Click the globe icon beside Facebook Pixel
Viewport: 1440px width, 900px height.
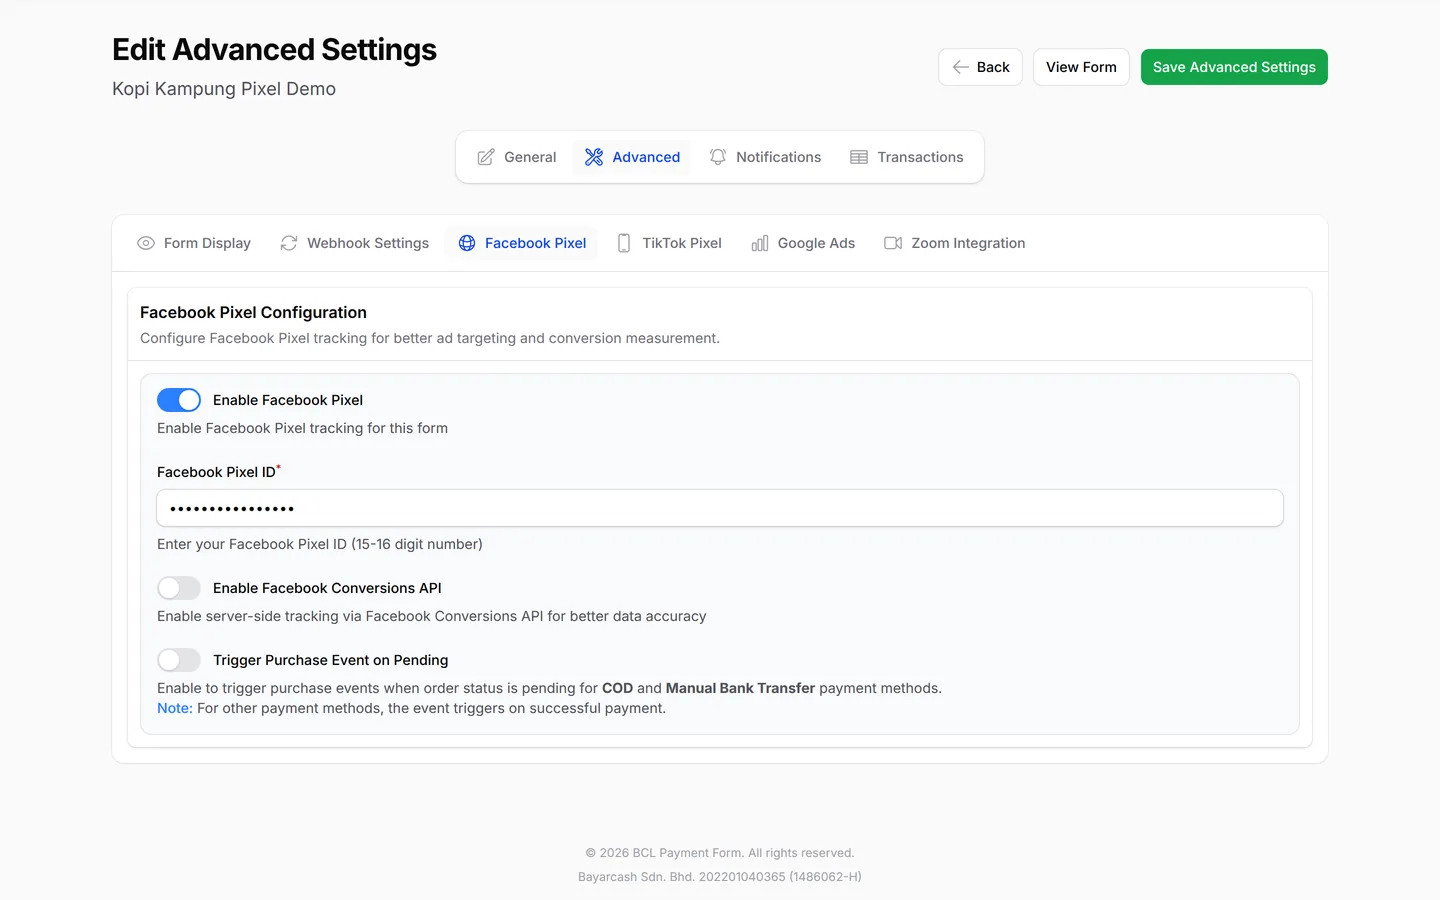[467, 243]
